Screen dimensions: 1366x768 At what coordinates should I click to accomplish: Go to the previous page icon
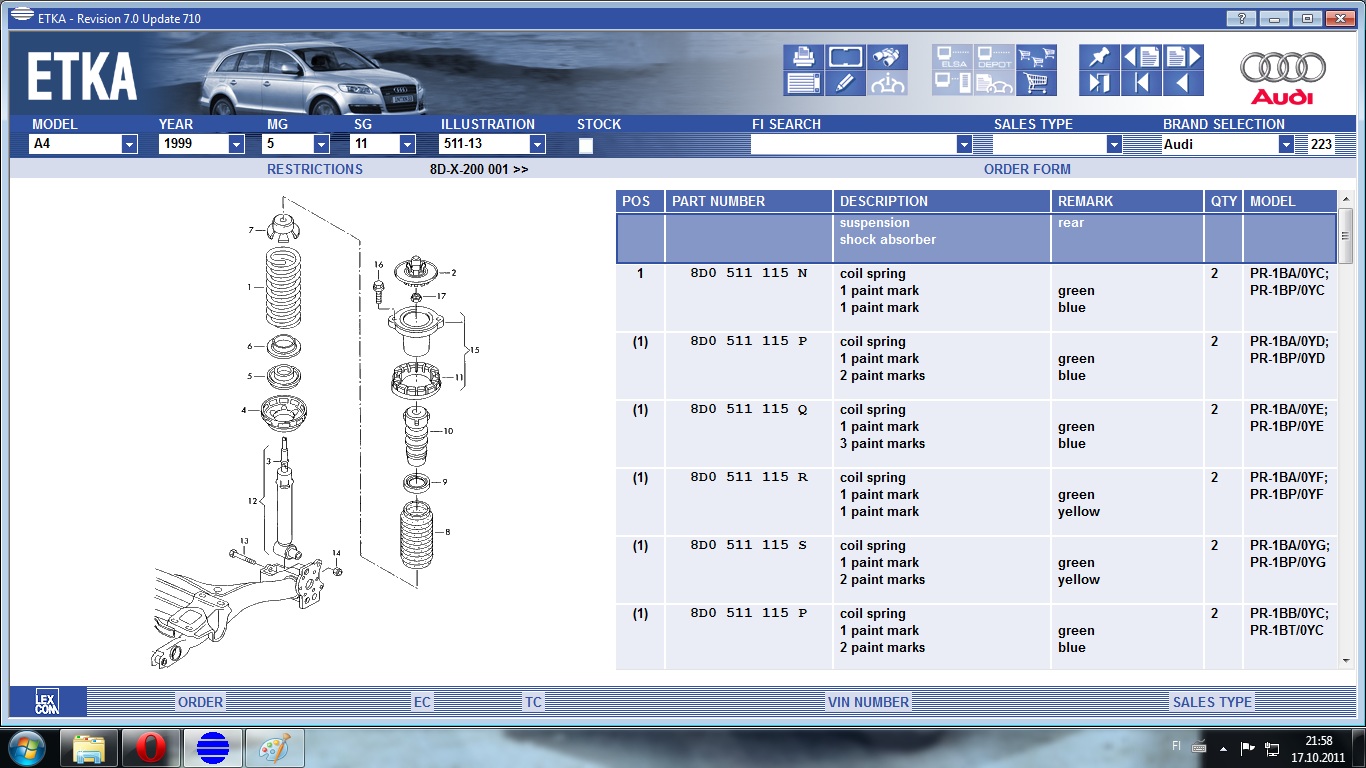tap(1141, 56)
